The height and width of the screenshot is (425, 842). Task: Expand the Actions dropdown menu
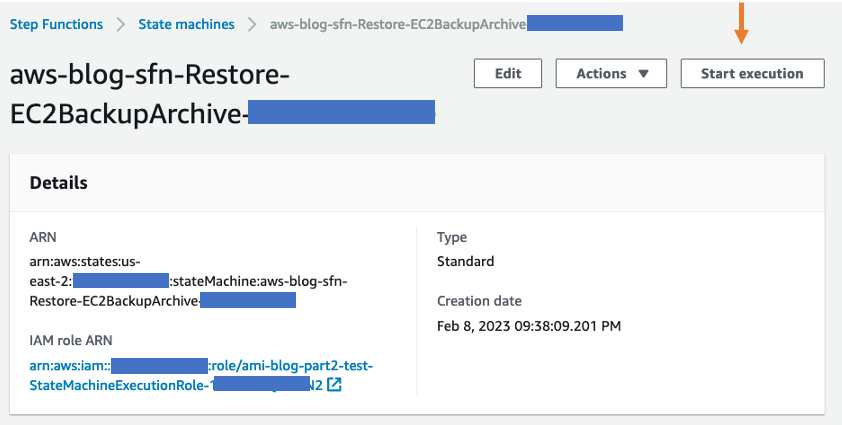(611, 74)
